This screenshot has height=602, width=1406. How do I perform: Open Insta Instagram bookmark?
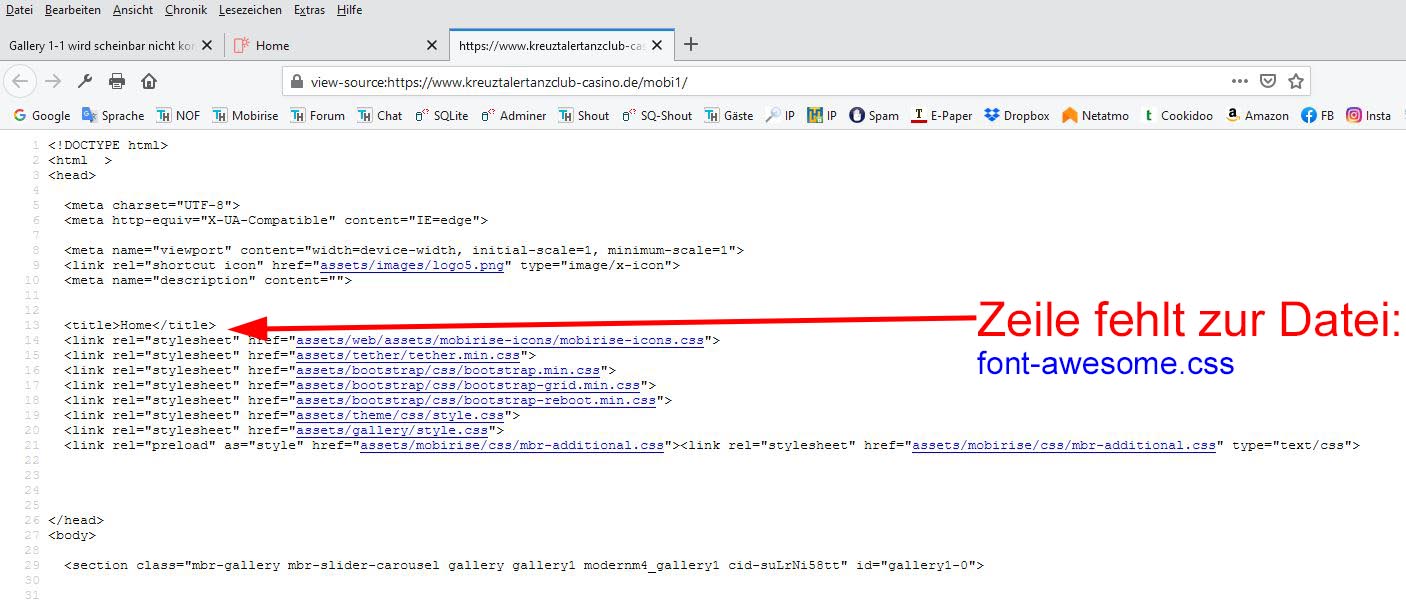[1369, 115]
